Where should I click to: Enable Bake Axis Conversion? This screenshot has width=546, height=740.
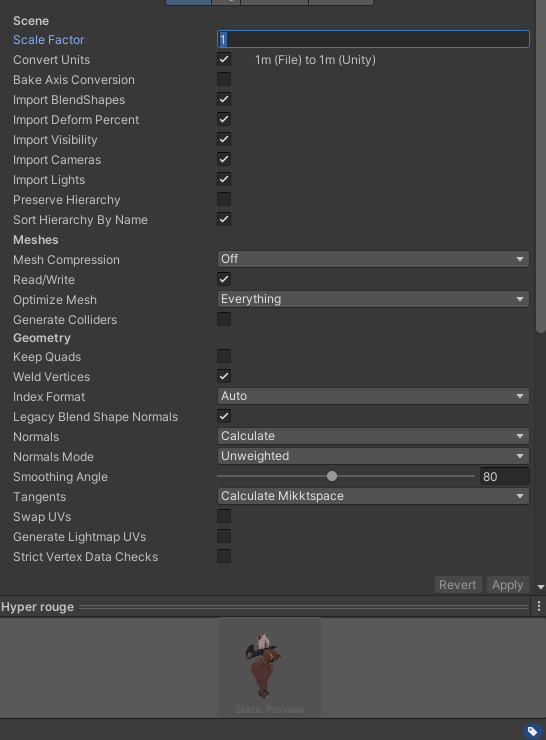click(224, 79)
